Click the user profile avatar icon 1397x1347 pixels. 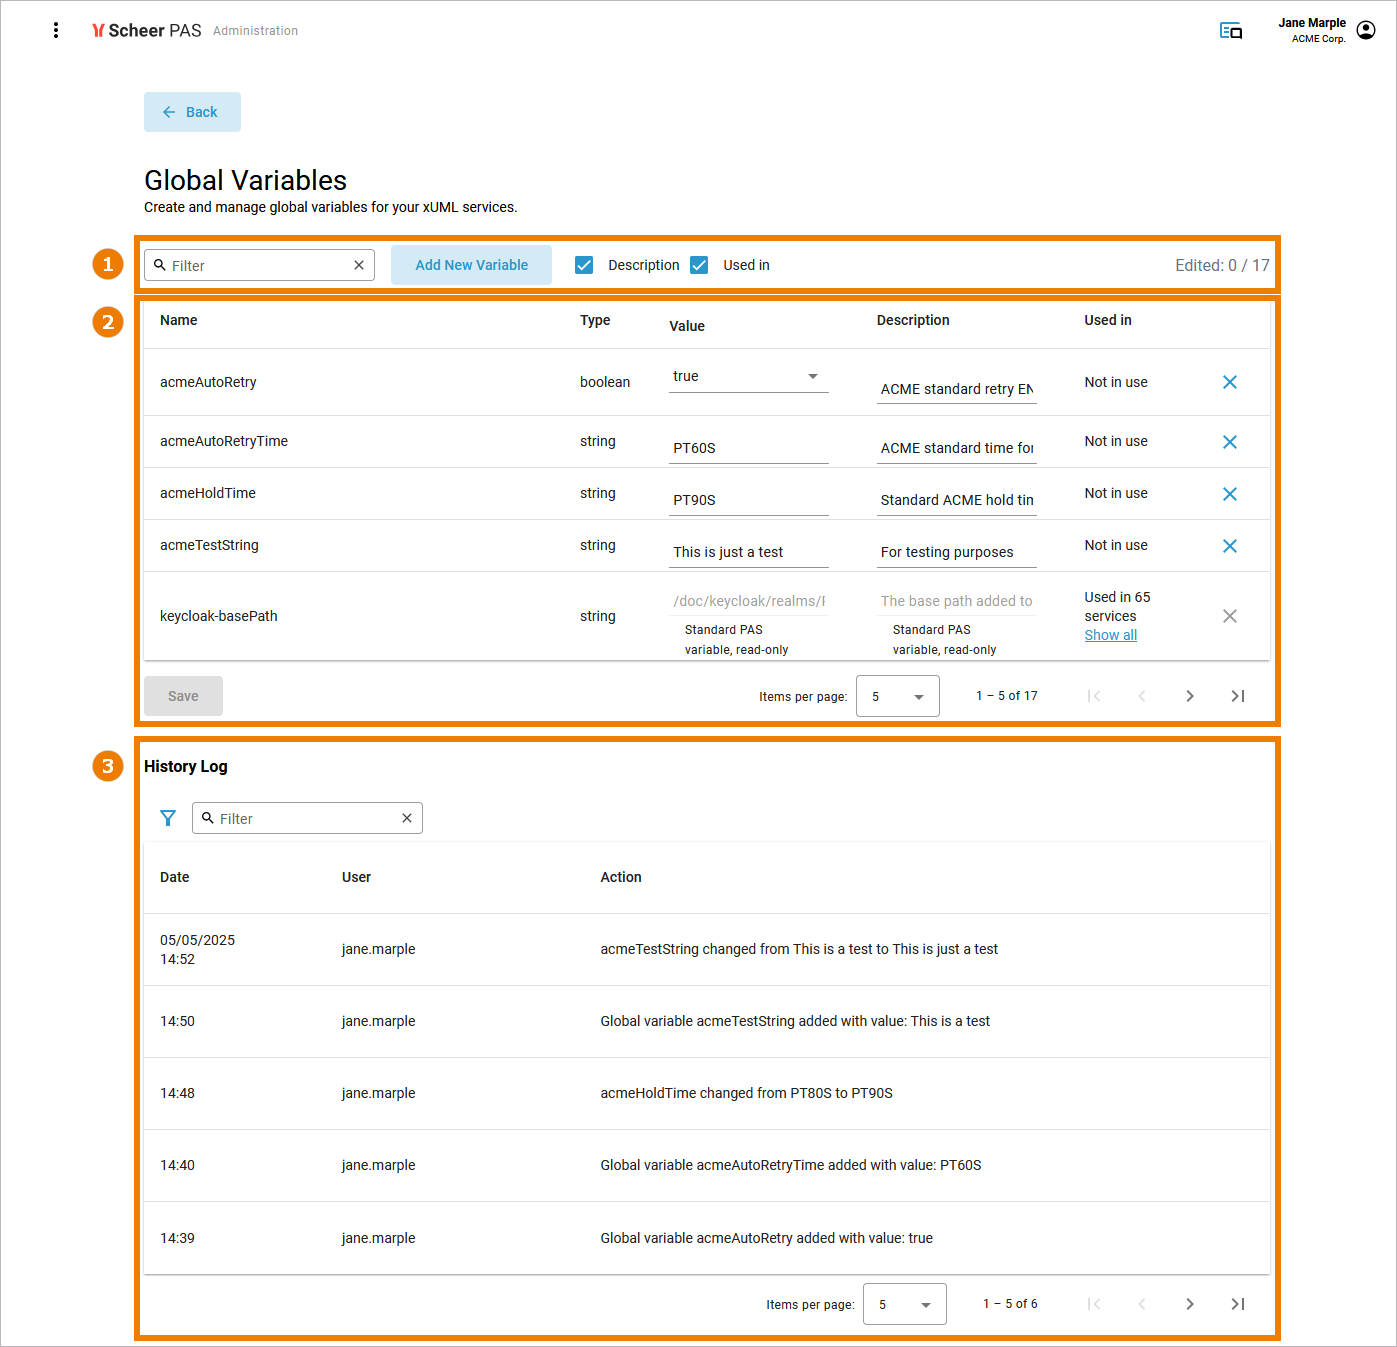1366,30
